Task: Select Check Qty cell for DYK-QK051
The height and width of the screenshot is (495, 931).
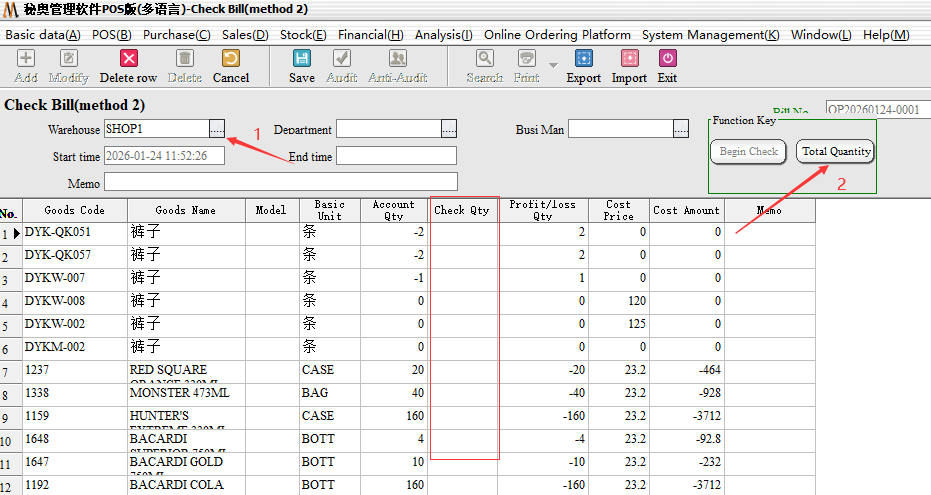Action: (x=463, y=233)
